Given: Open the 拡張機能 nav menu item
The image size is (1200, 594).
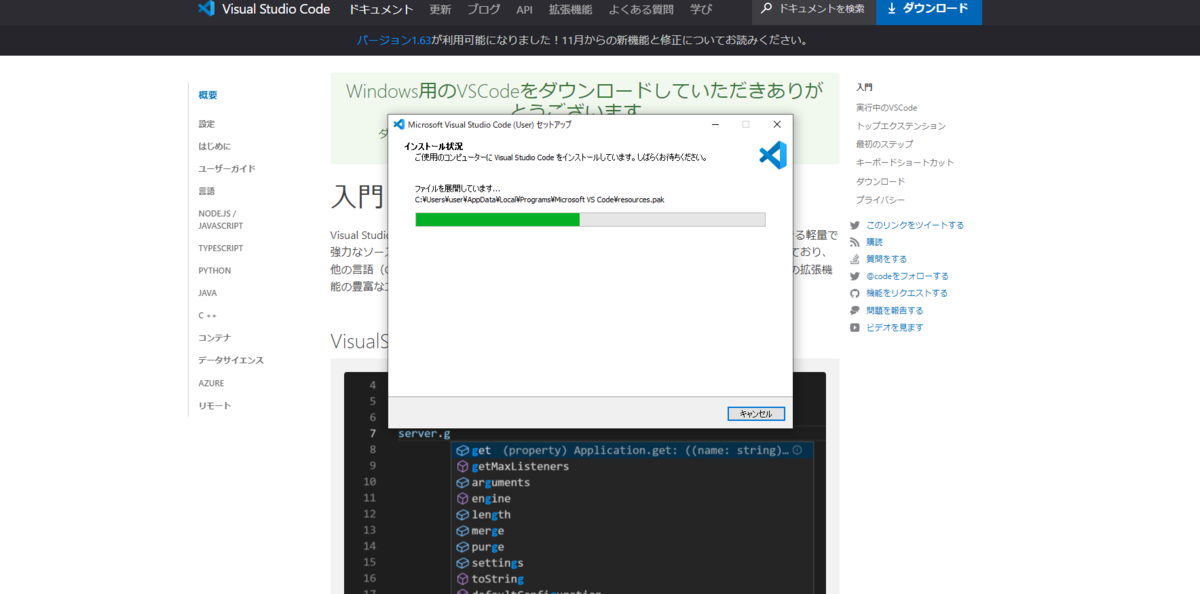Looking at the screenshot, I should pos(570,9).
